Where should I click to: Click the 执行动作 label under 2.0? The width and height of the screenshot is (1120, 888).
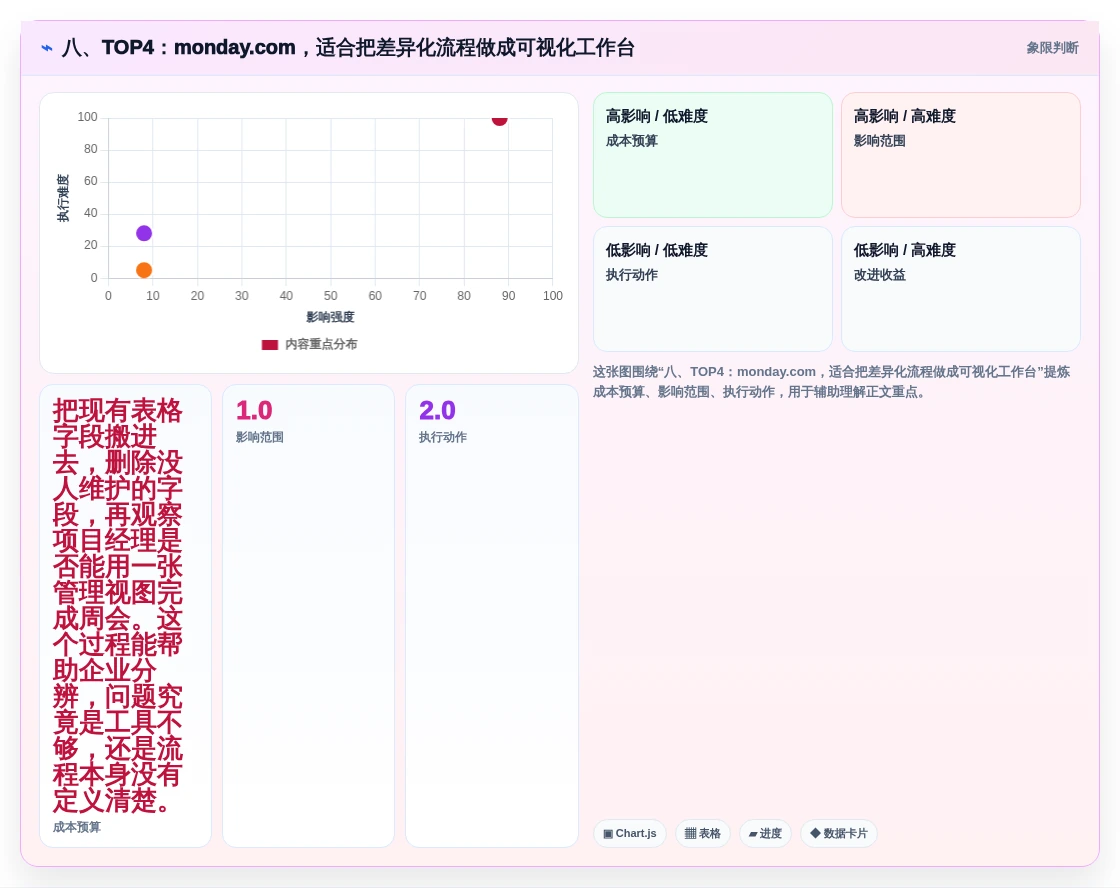pos(442,437)
